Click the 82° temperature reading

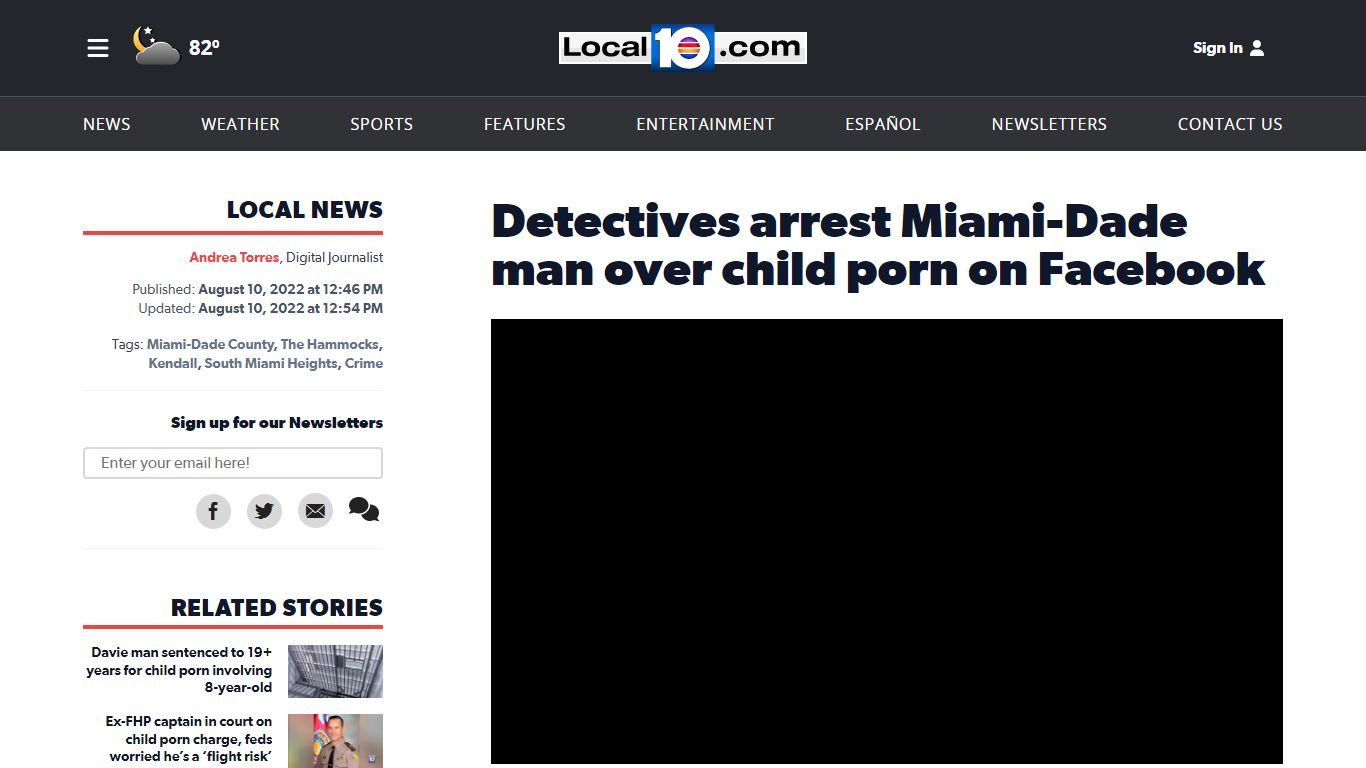(x=204, y=48)
